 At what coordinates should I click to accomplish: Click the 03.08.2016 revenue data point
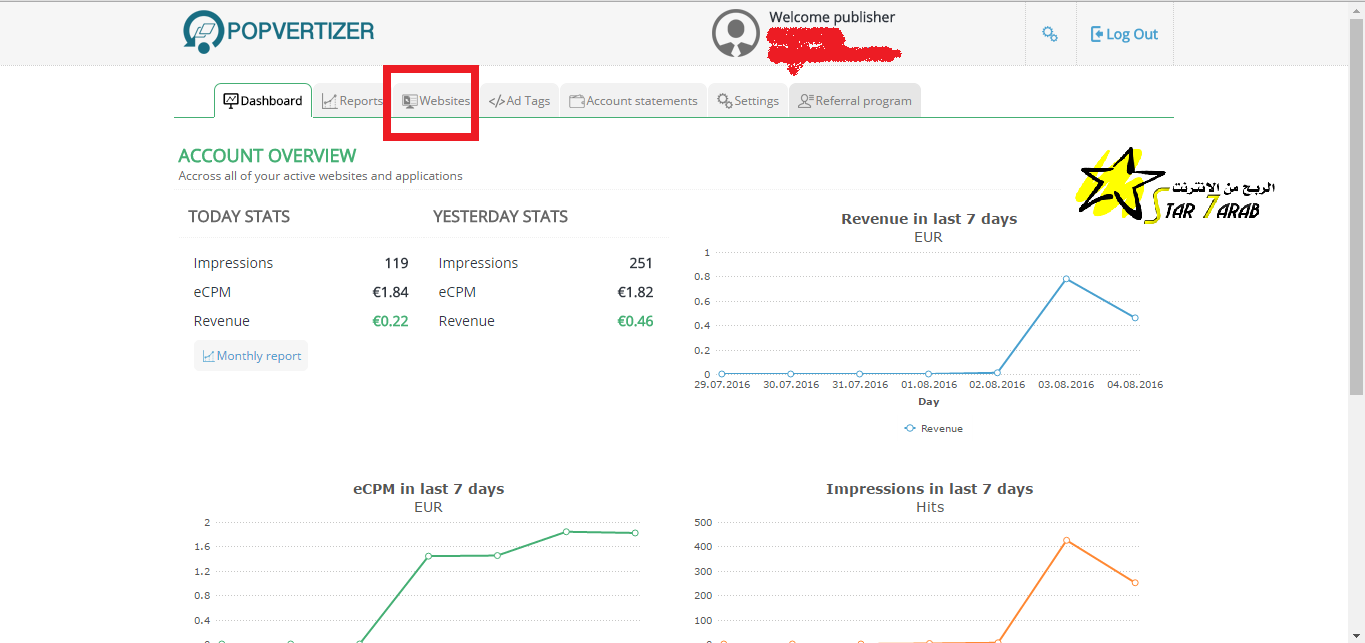coord(1066,279)
